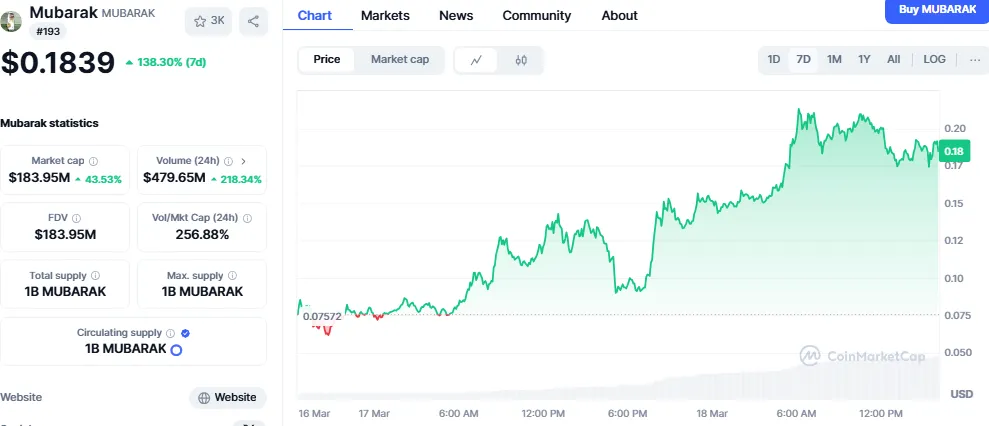Toggle LOG scale on chart
This screenshot has width=989, height=426.
pos(934,59)
